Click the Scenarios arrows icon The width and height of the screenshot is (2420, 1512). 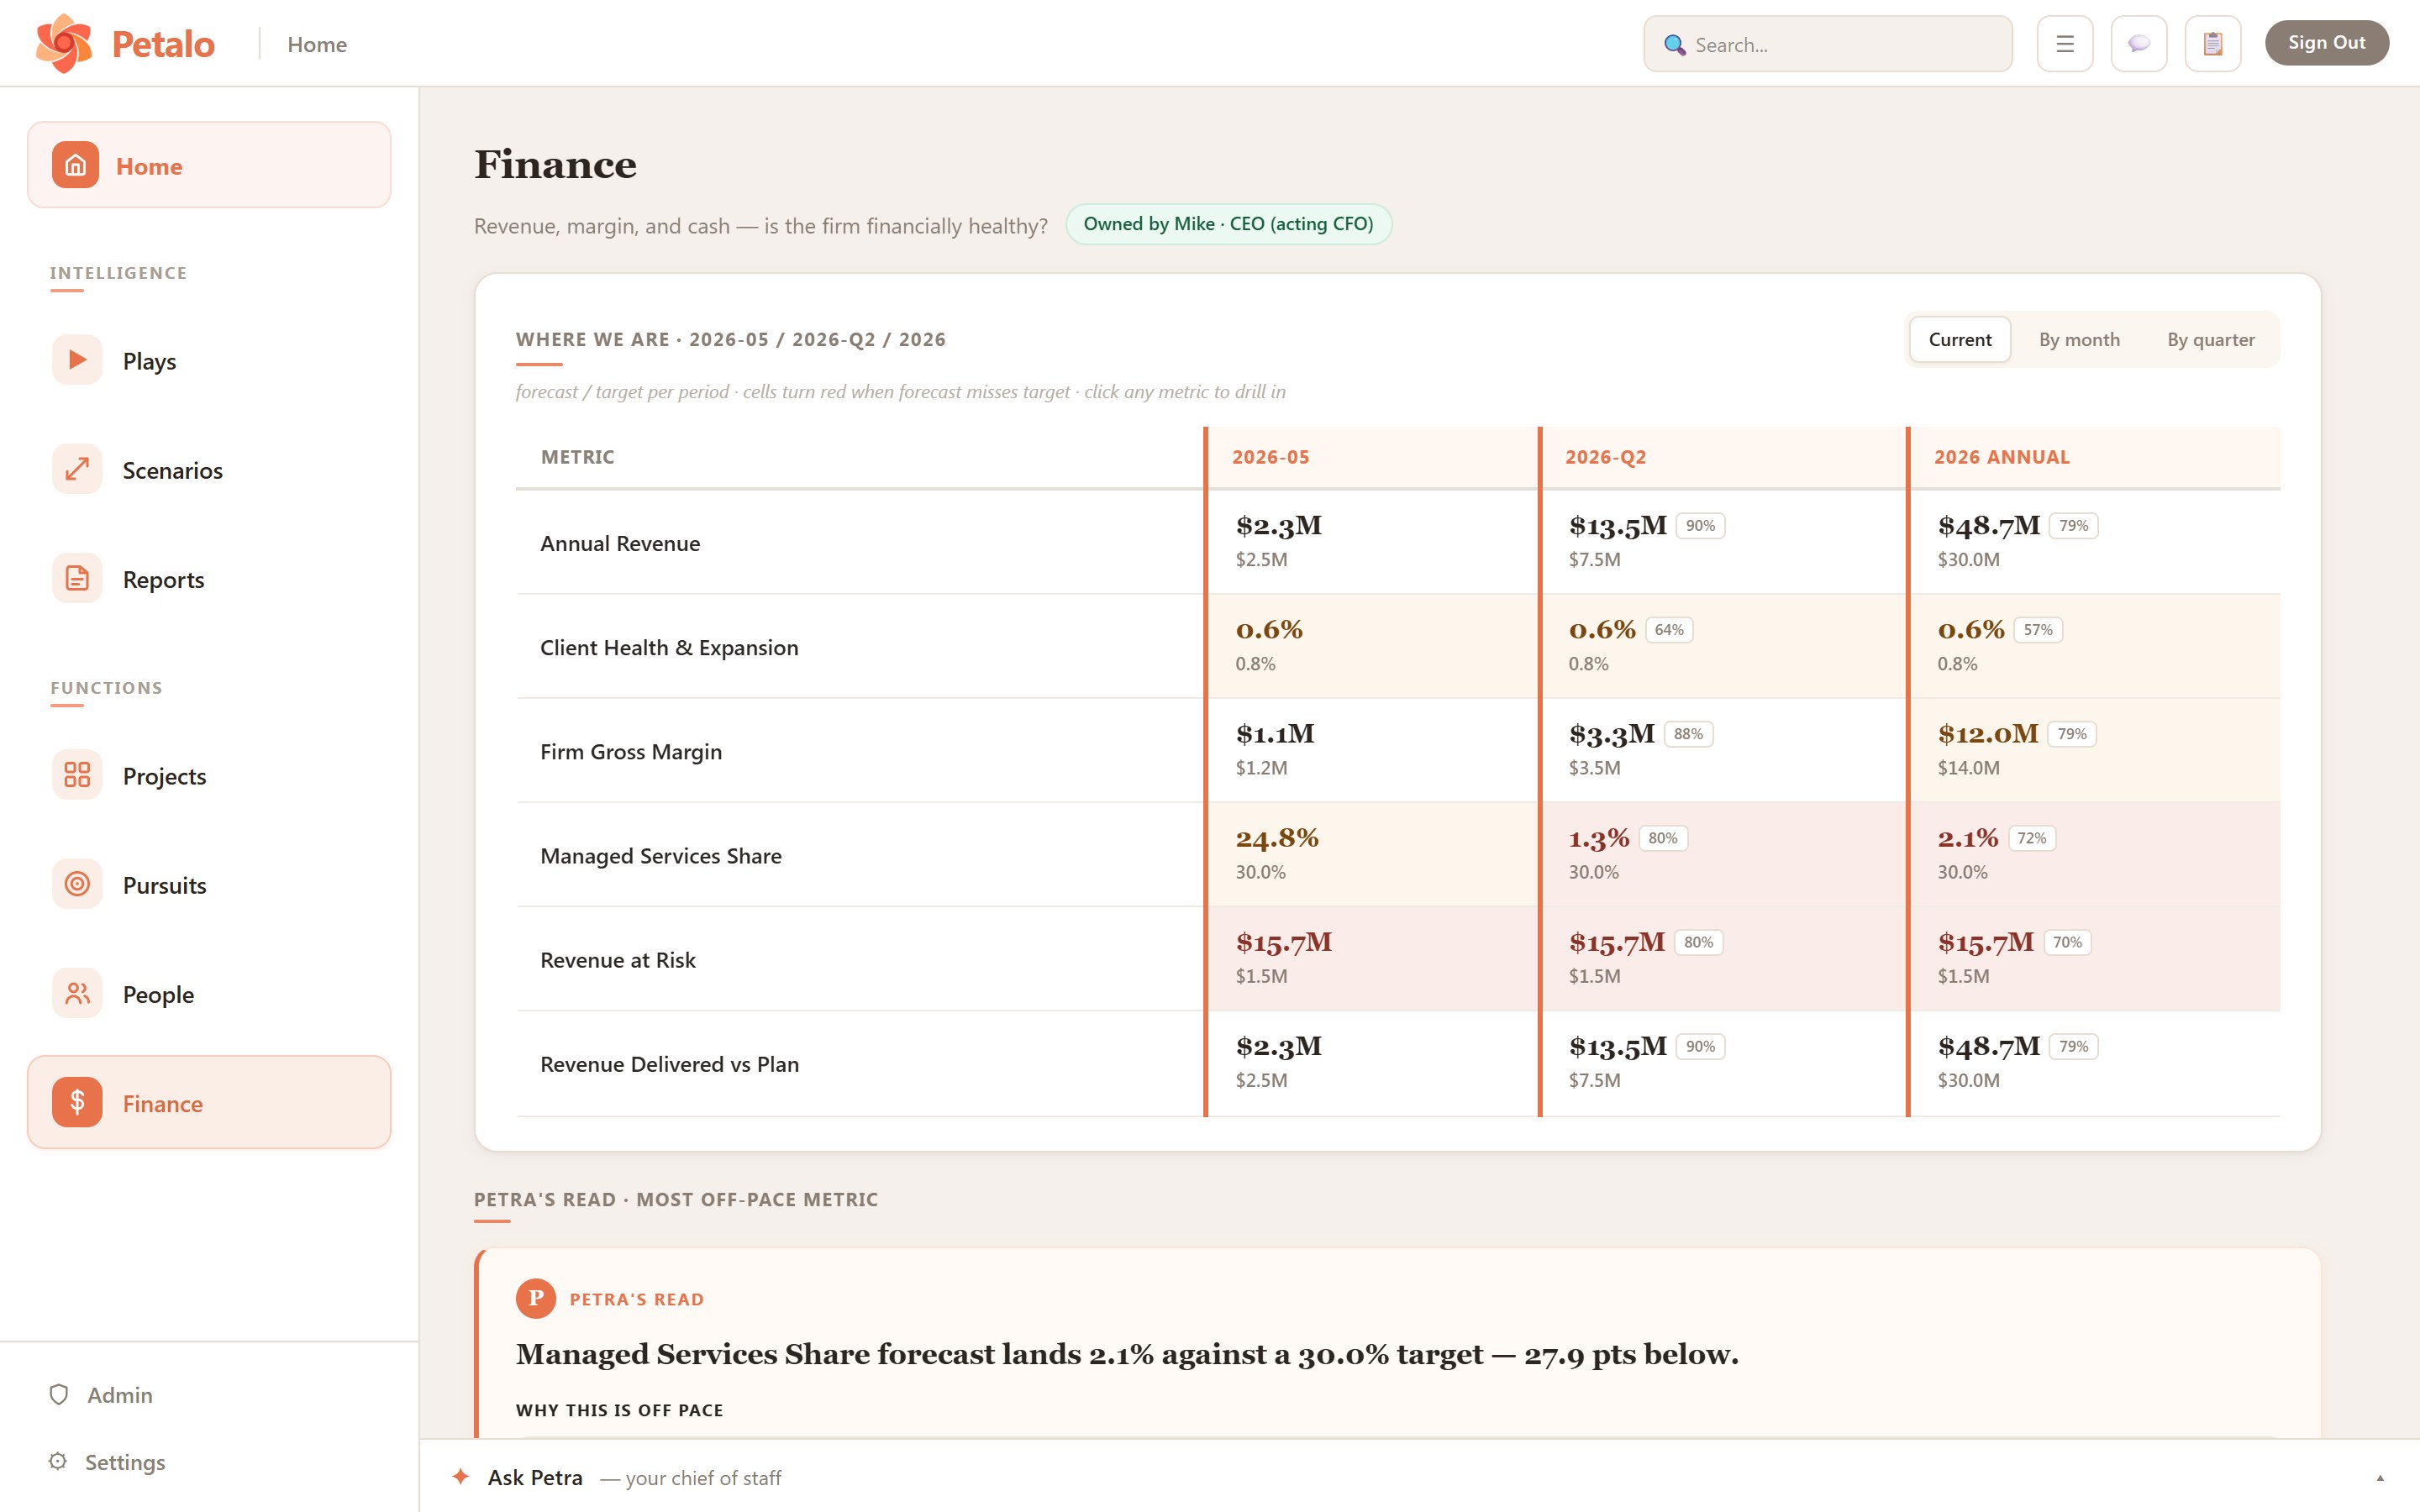point(77,469)
